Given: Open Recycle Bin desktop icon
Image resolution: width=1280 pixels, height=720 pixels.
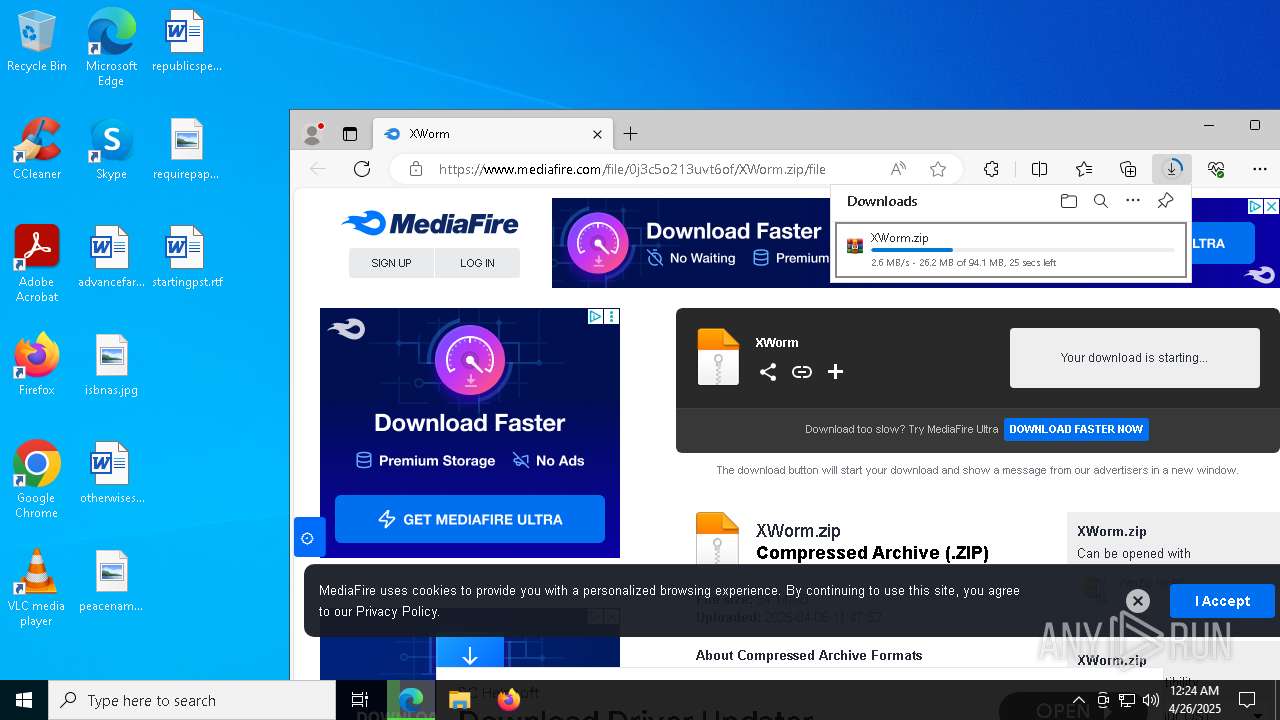Looking at the screenshot, I should [x=37, y=42].
